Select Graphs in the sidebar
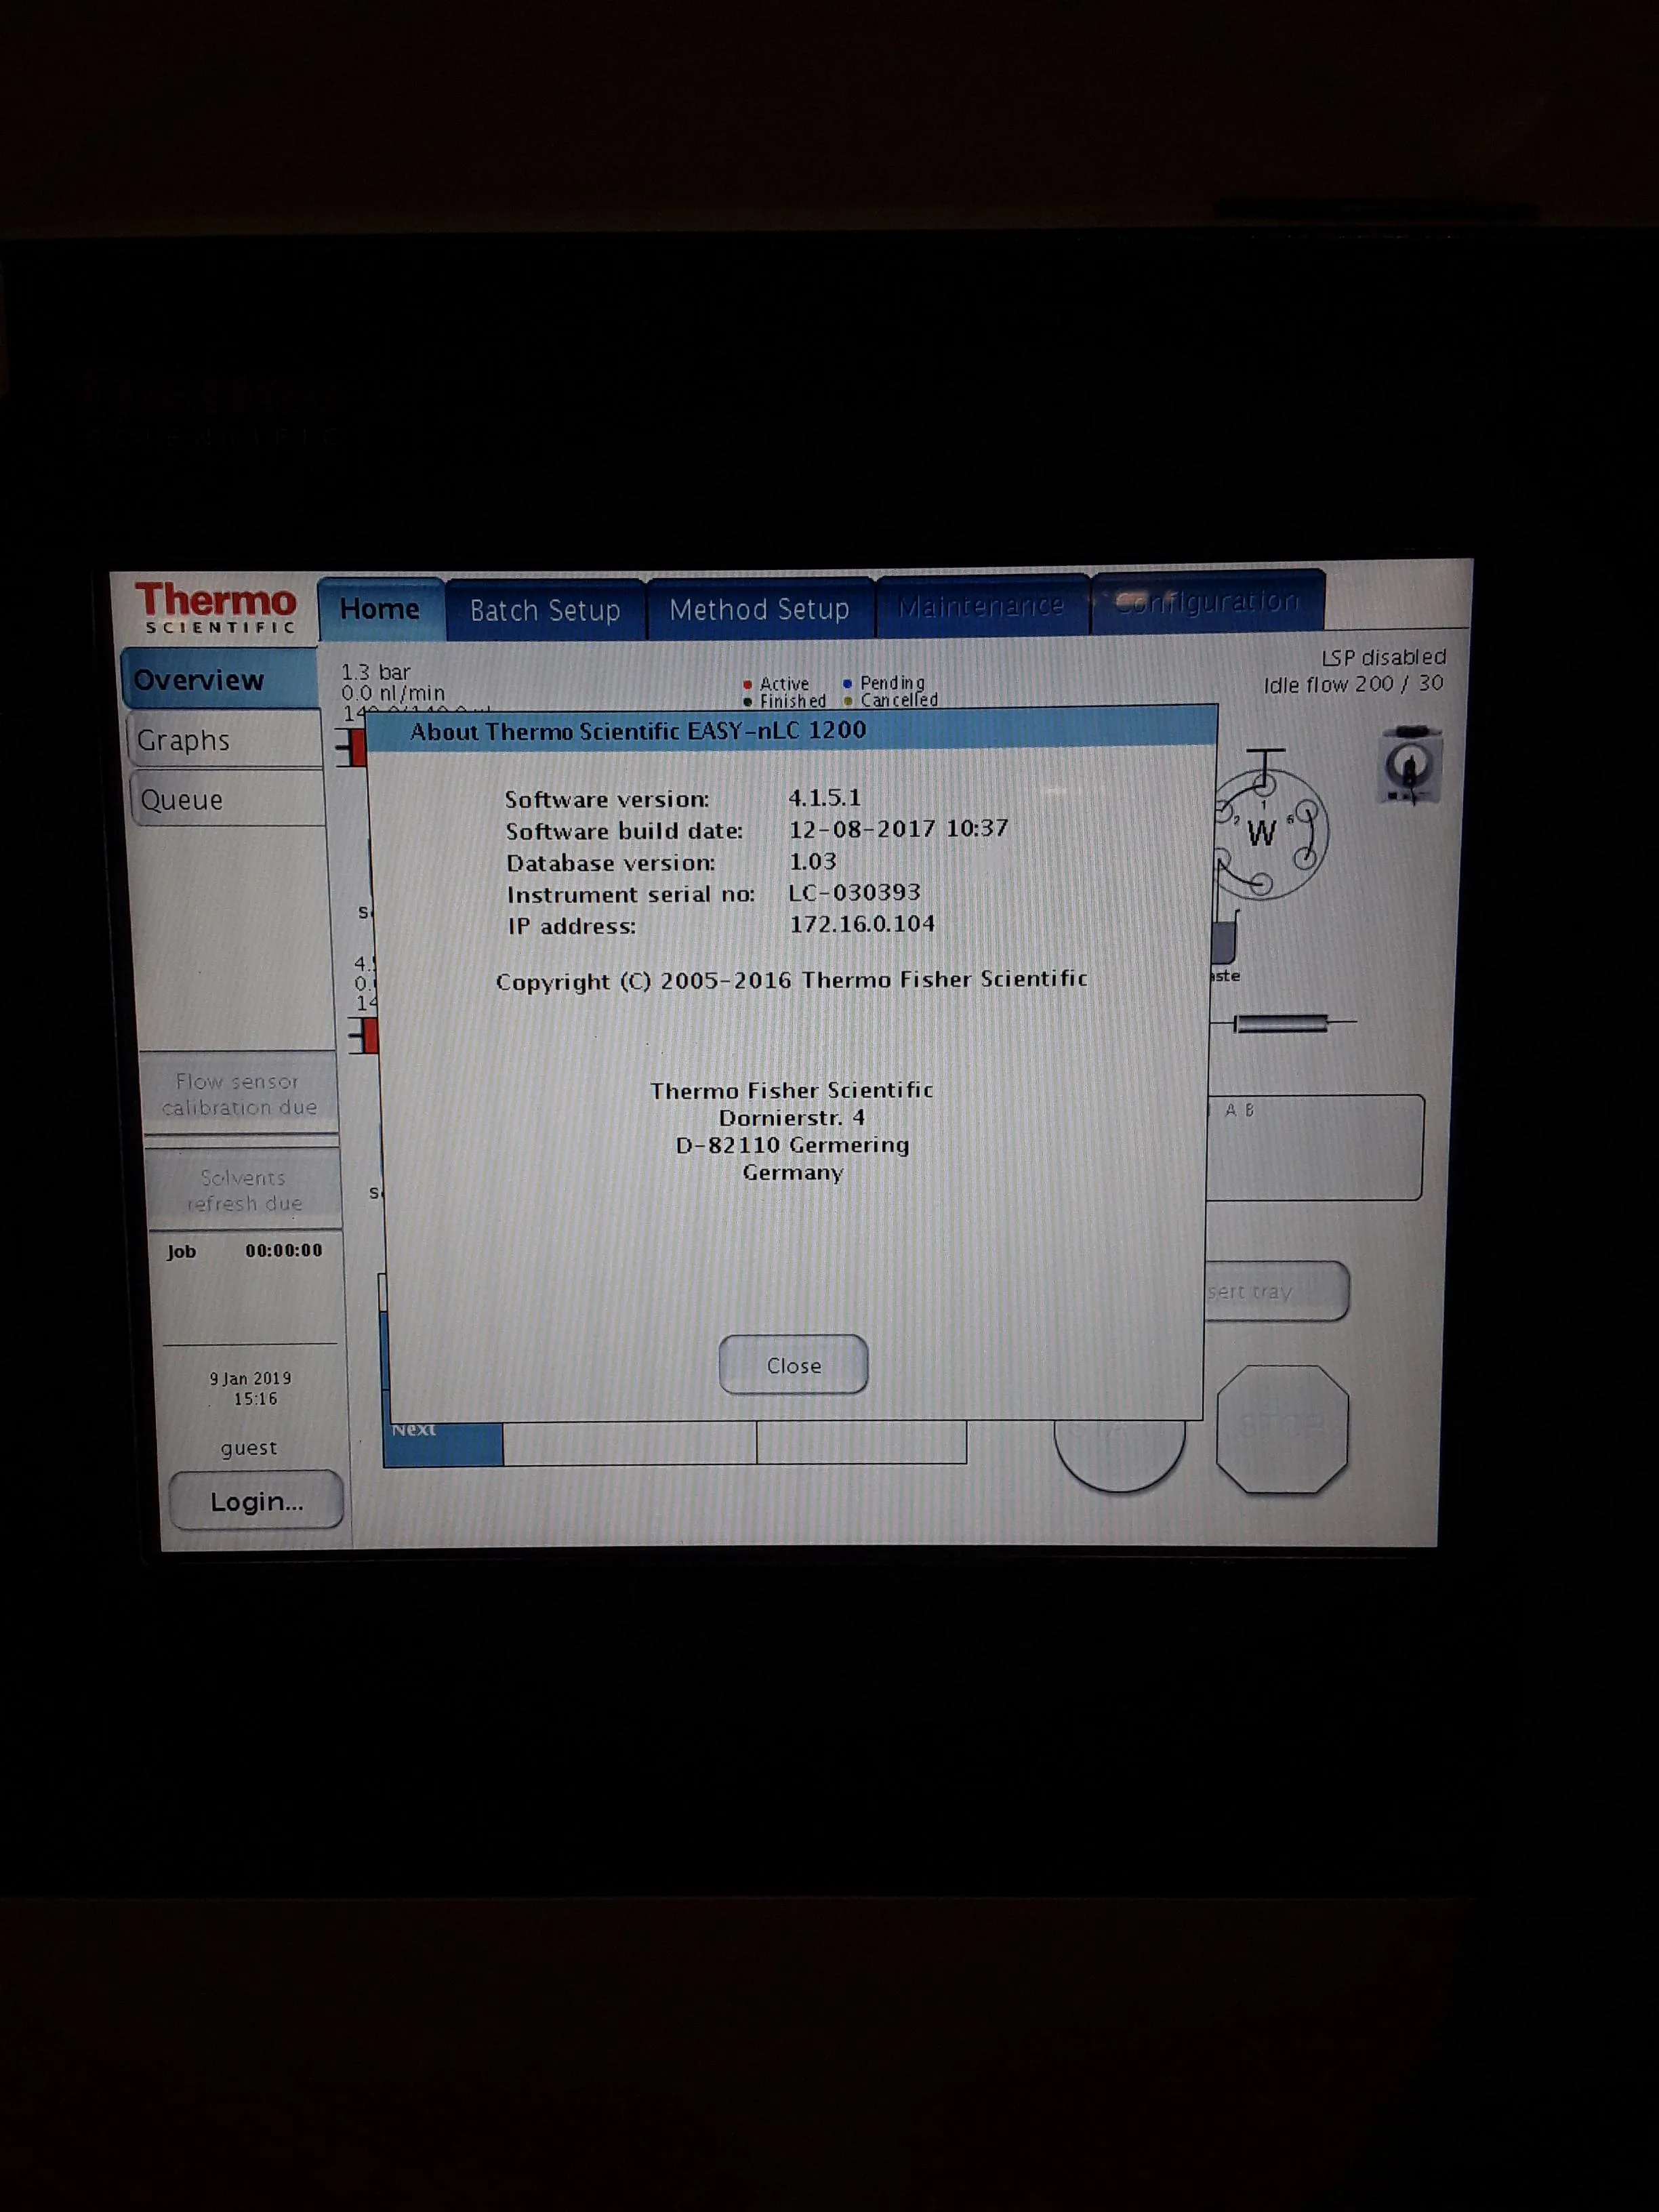Screen dimensions: 1659x2212 point(225,740)
